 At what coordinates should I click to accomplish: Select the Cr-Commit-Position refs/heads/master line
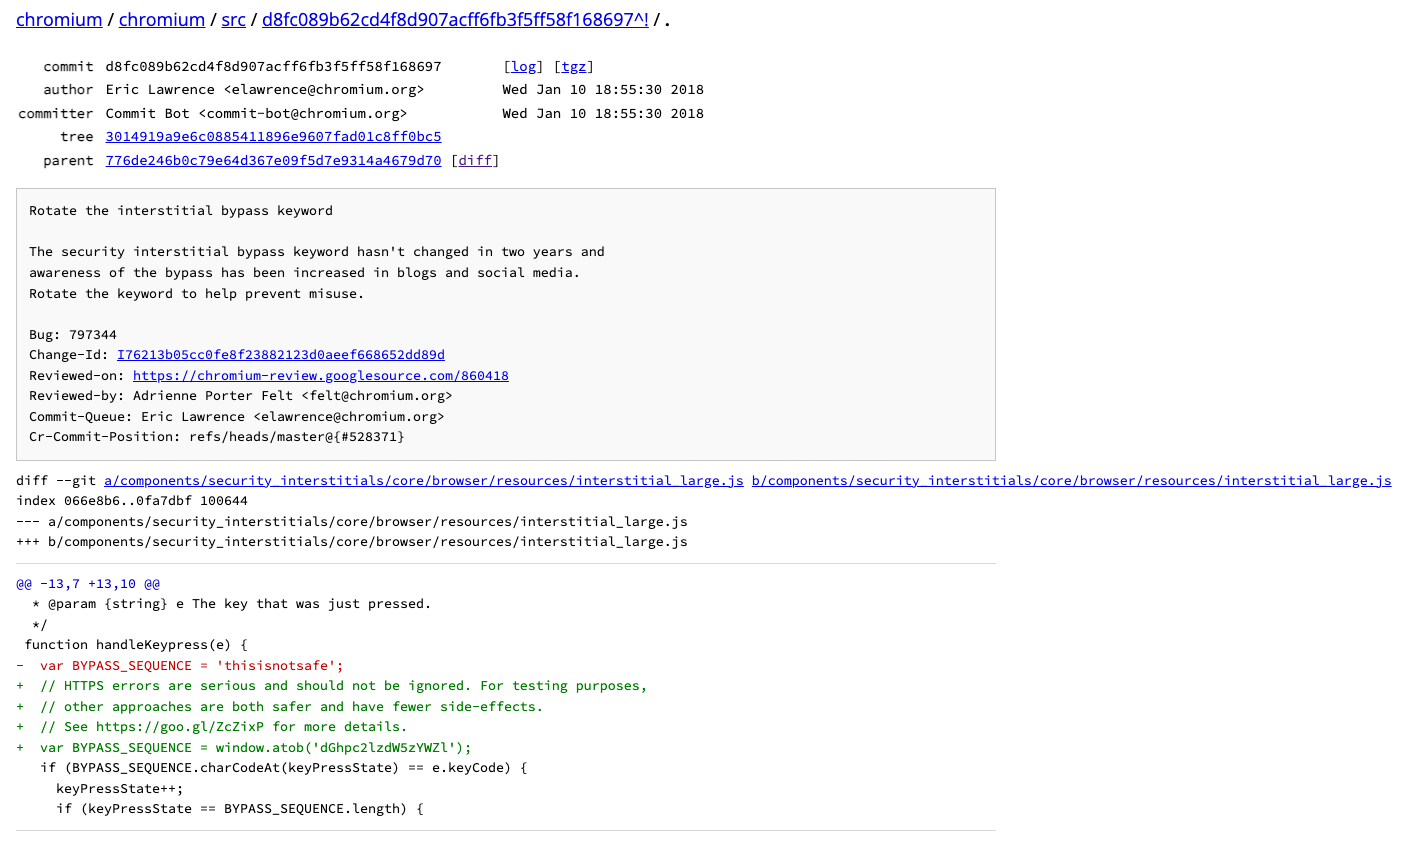coord(217,437)
